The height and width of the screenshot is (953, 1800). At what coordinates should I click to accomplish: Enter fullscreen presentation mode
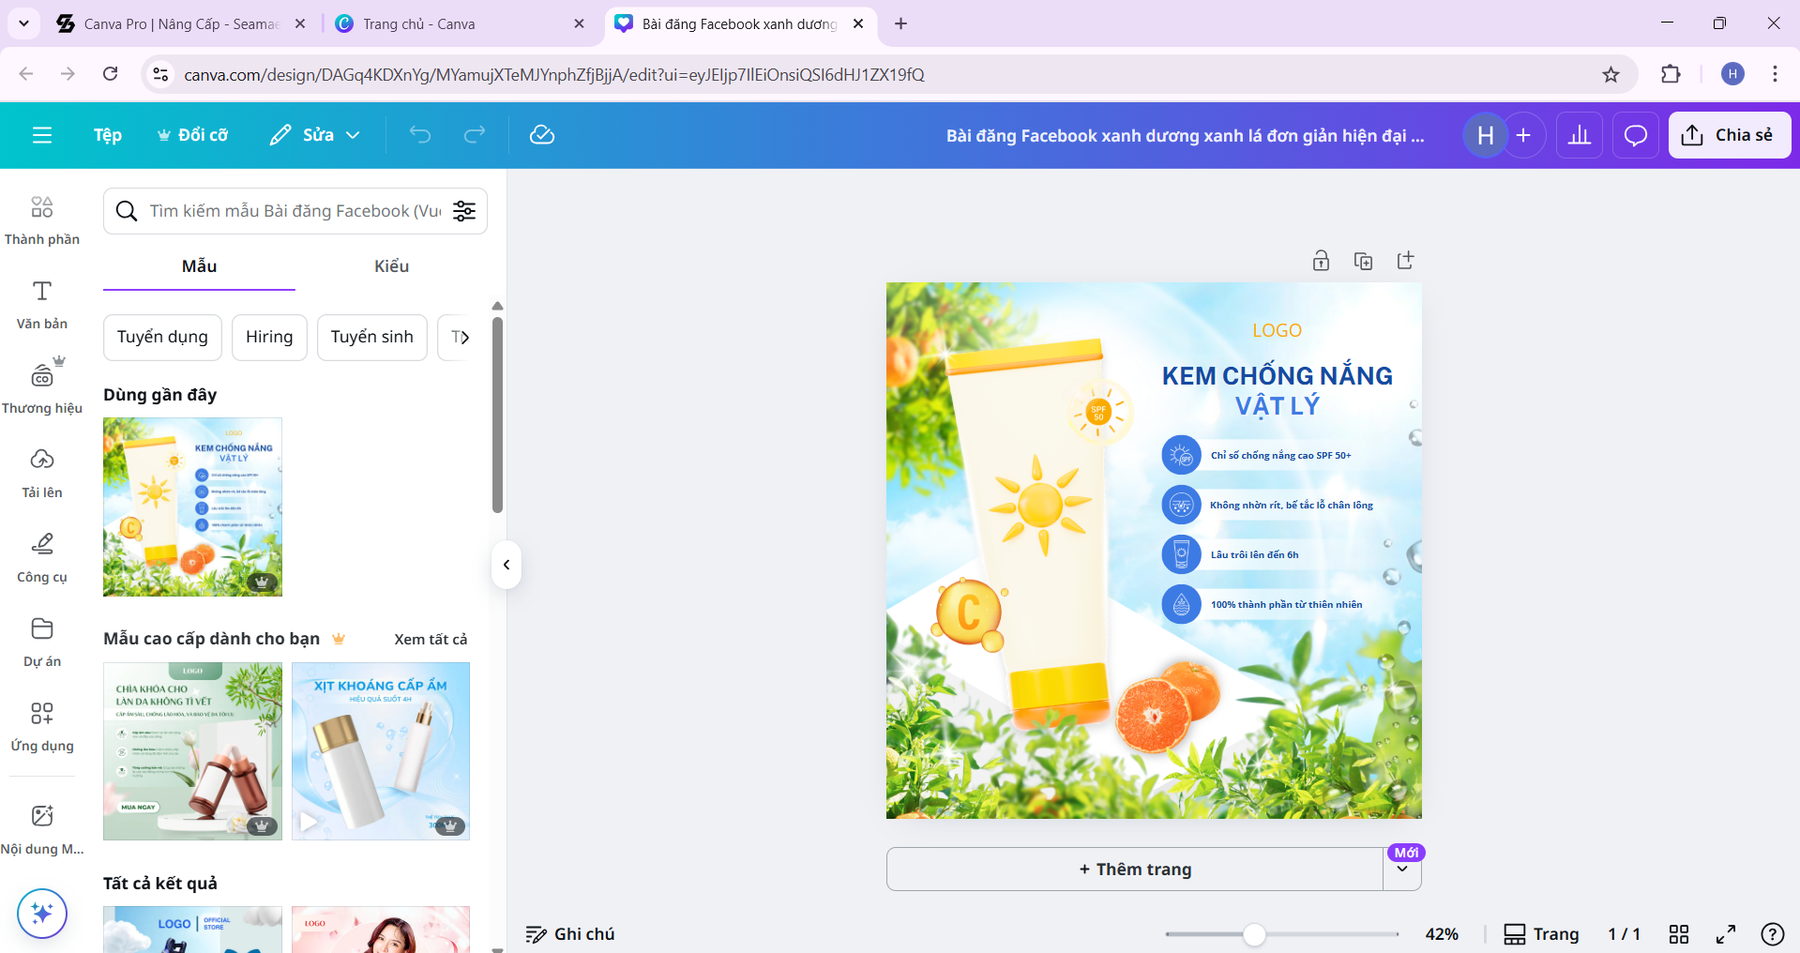[x=1726, y=934]
